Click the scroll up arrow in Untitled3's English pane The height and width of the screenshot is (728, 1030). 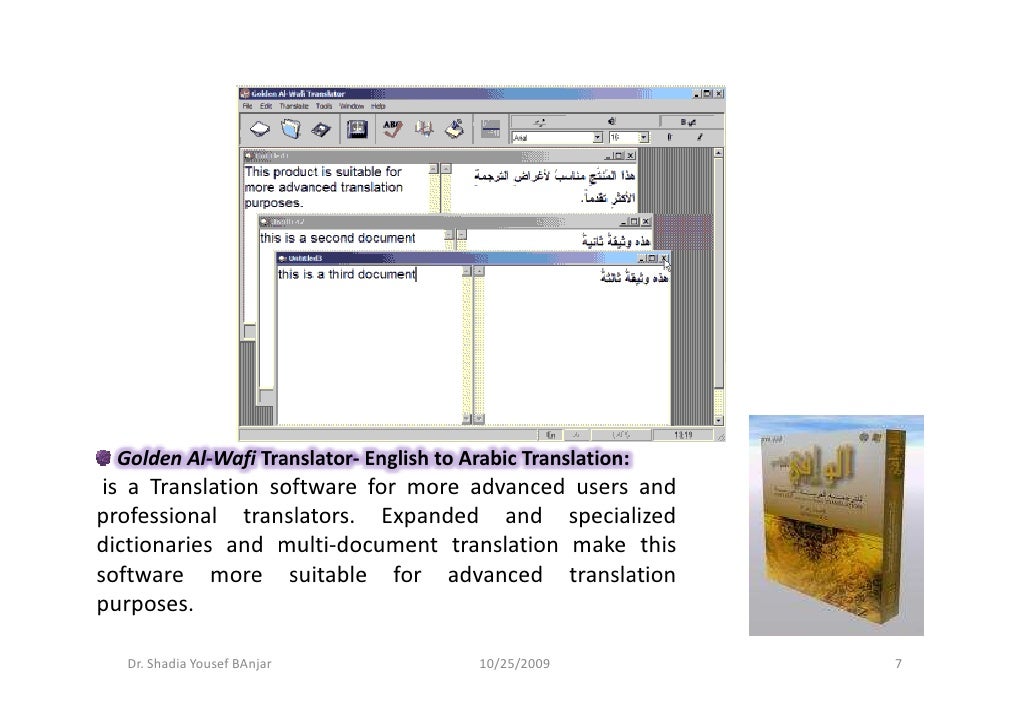coord(467,271)
